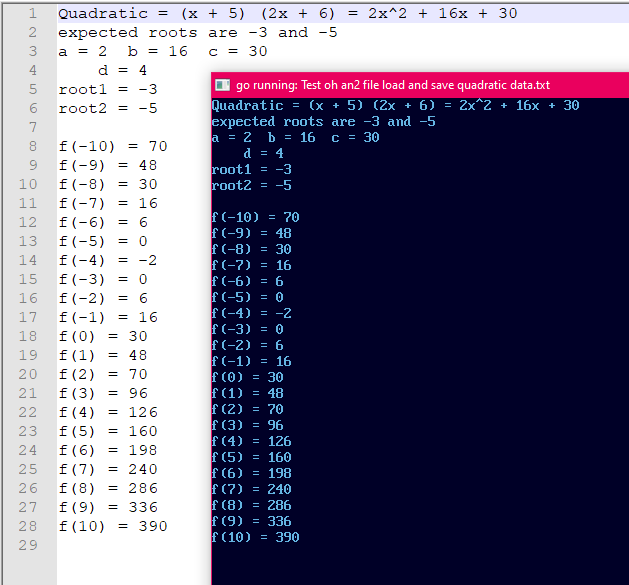Click 'f(10) = 390' in the editor
629x585 pixels.
[113, 526]
